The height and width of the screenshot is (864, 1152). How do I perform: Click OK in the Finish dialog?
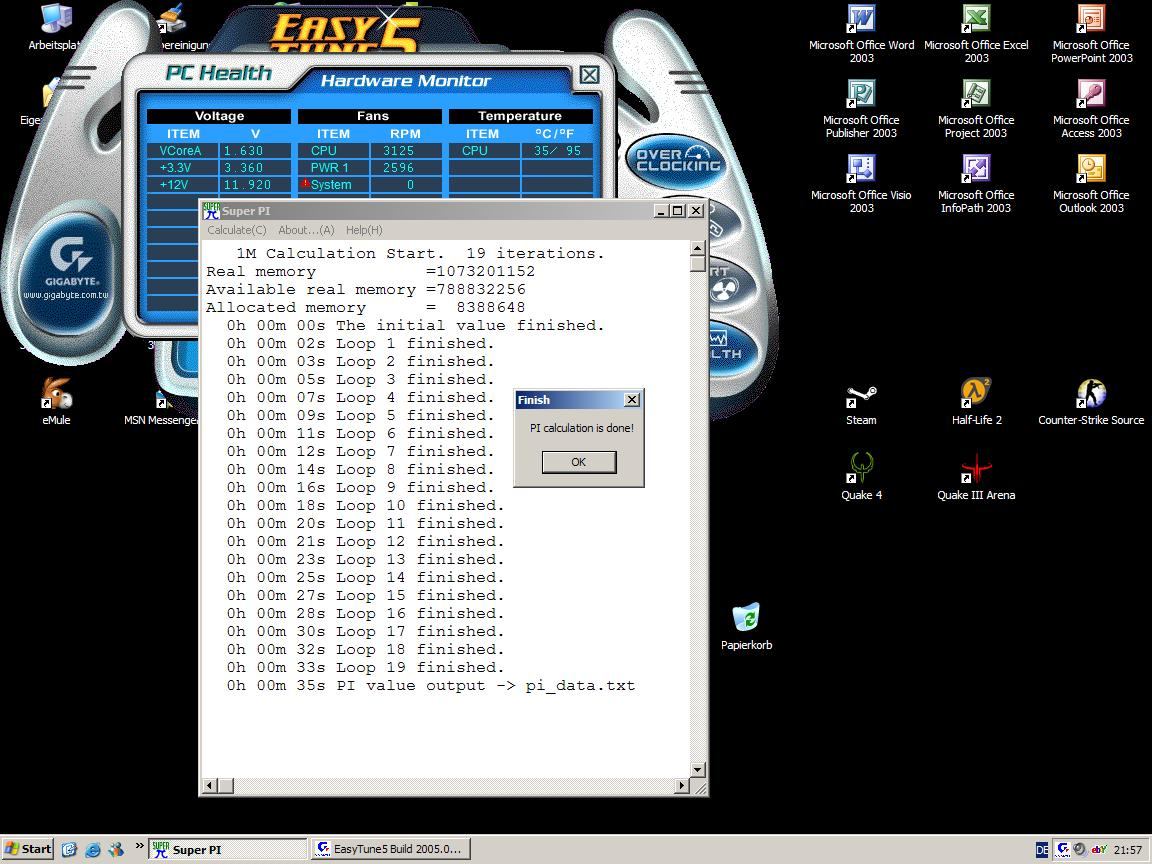579,462
